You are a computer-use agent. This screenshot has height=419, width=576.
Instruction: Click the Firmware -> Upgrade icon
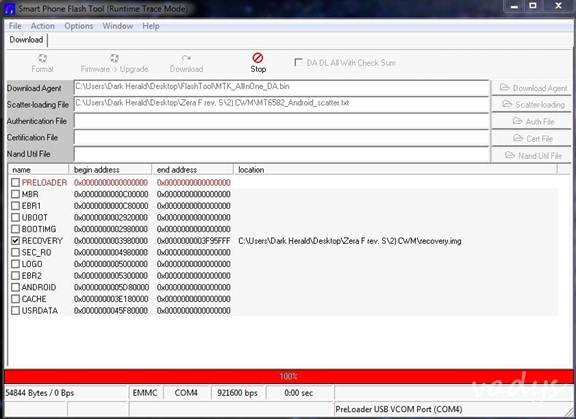pos(114,58)
